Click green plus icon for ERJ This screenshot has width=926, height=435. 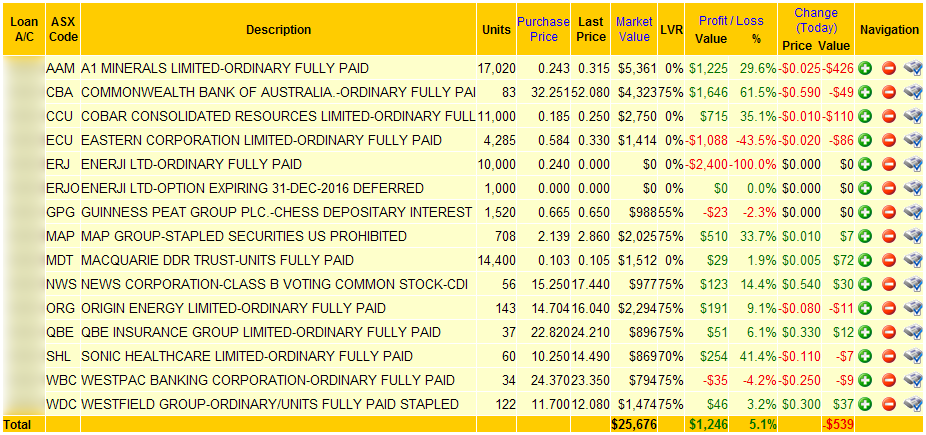click(866, 164)
